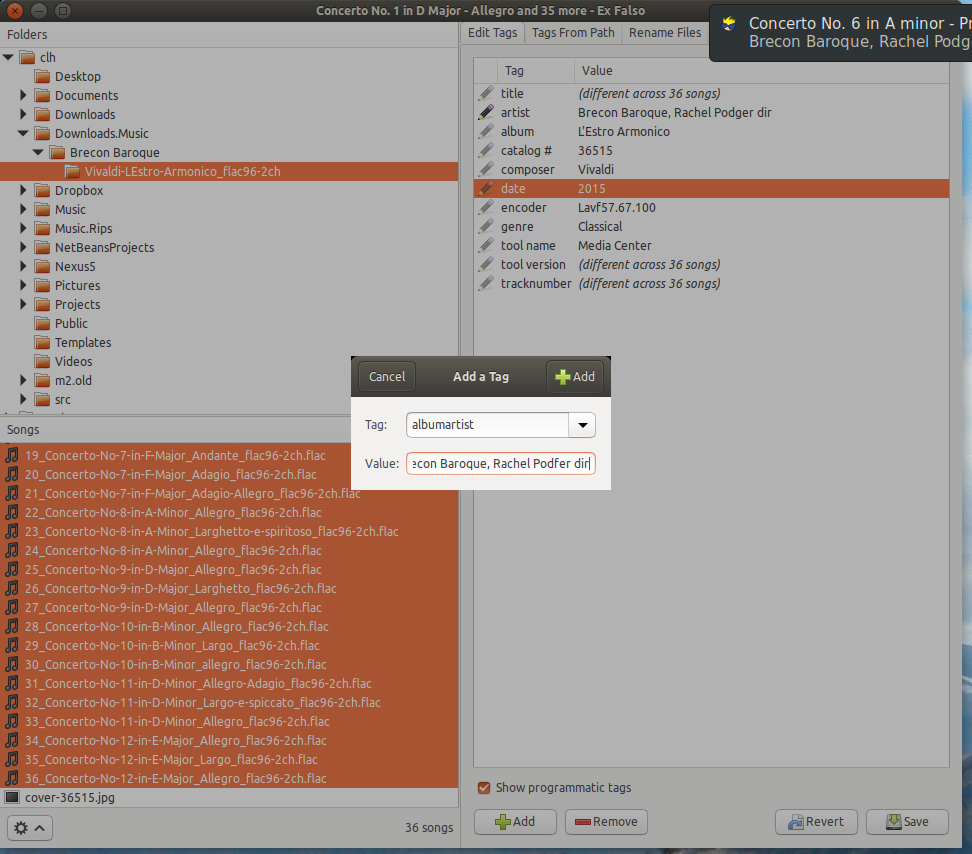Image resolution: width=972 pixels, height=854 pixels.
Task: Enable Show programmatic tags
Action: click(x=484, y=787)
